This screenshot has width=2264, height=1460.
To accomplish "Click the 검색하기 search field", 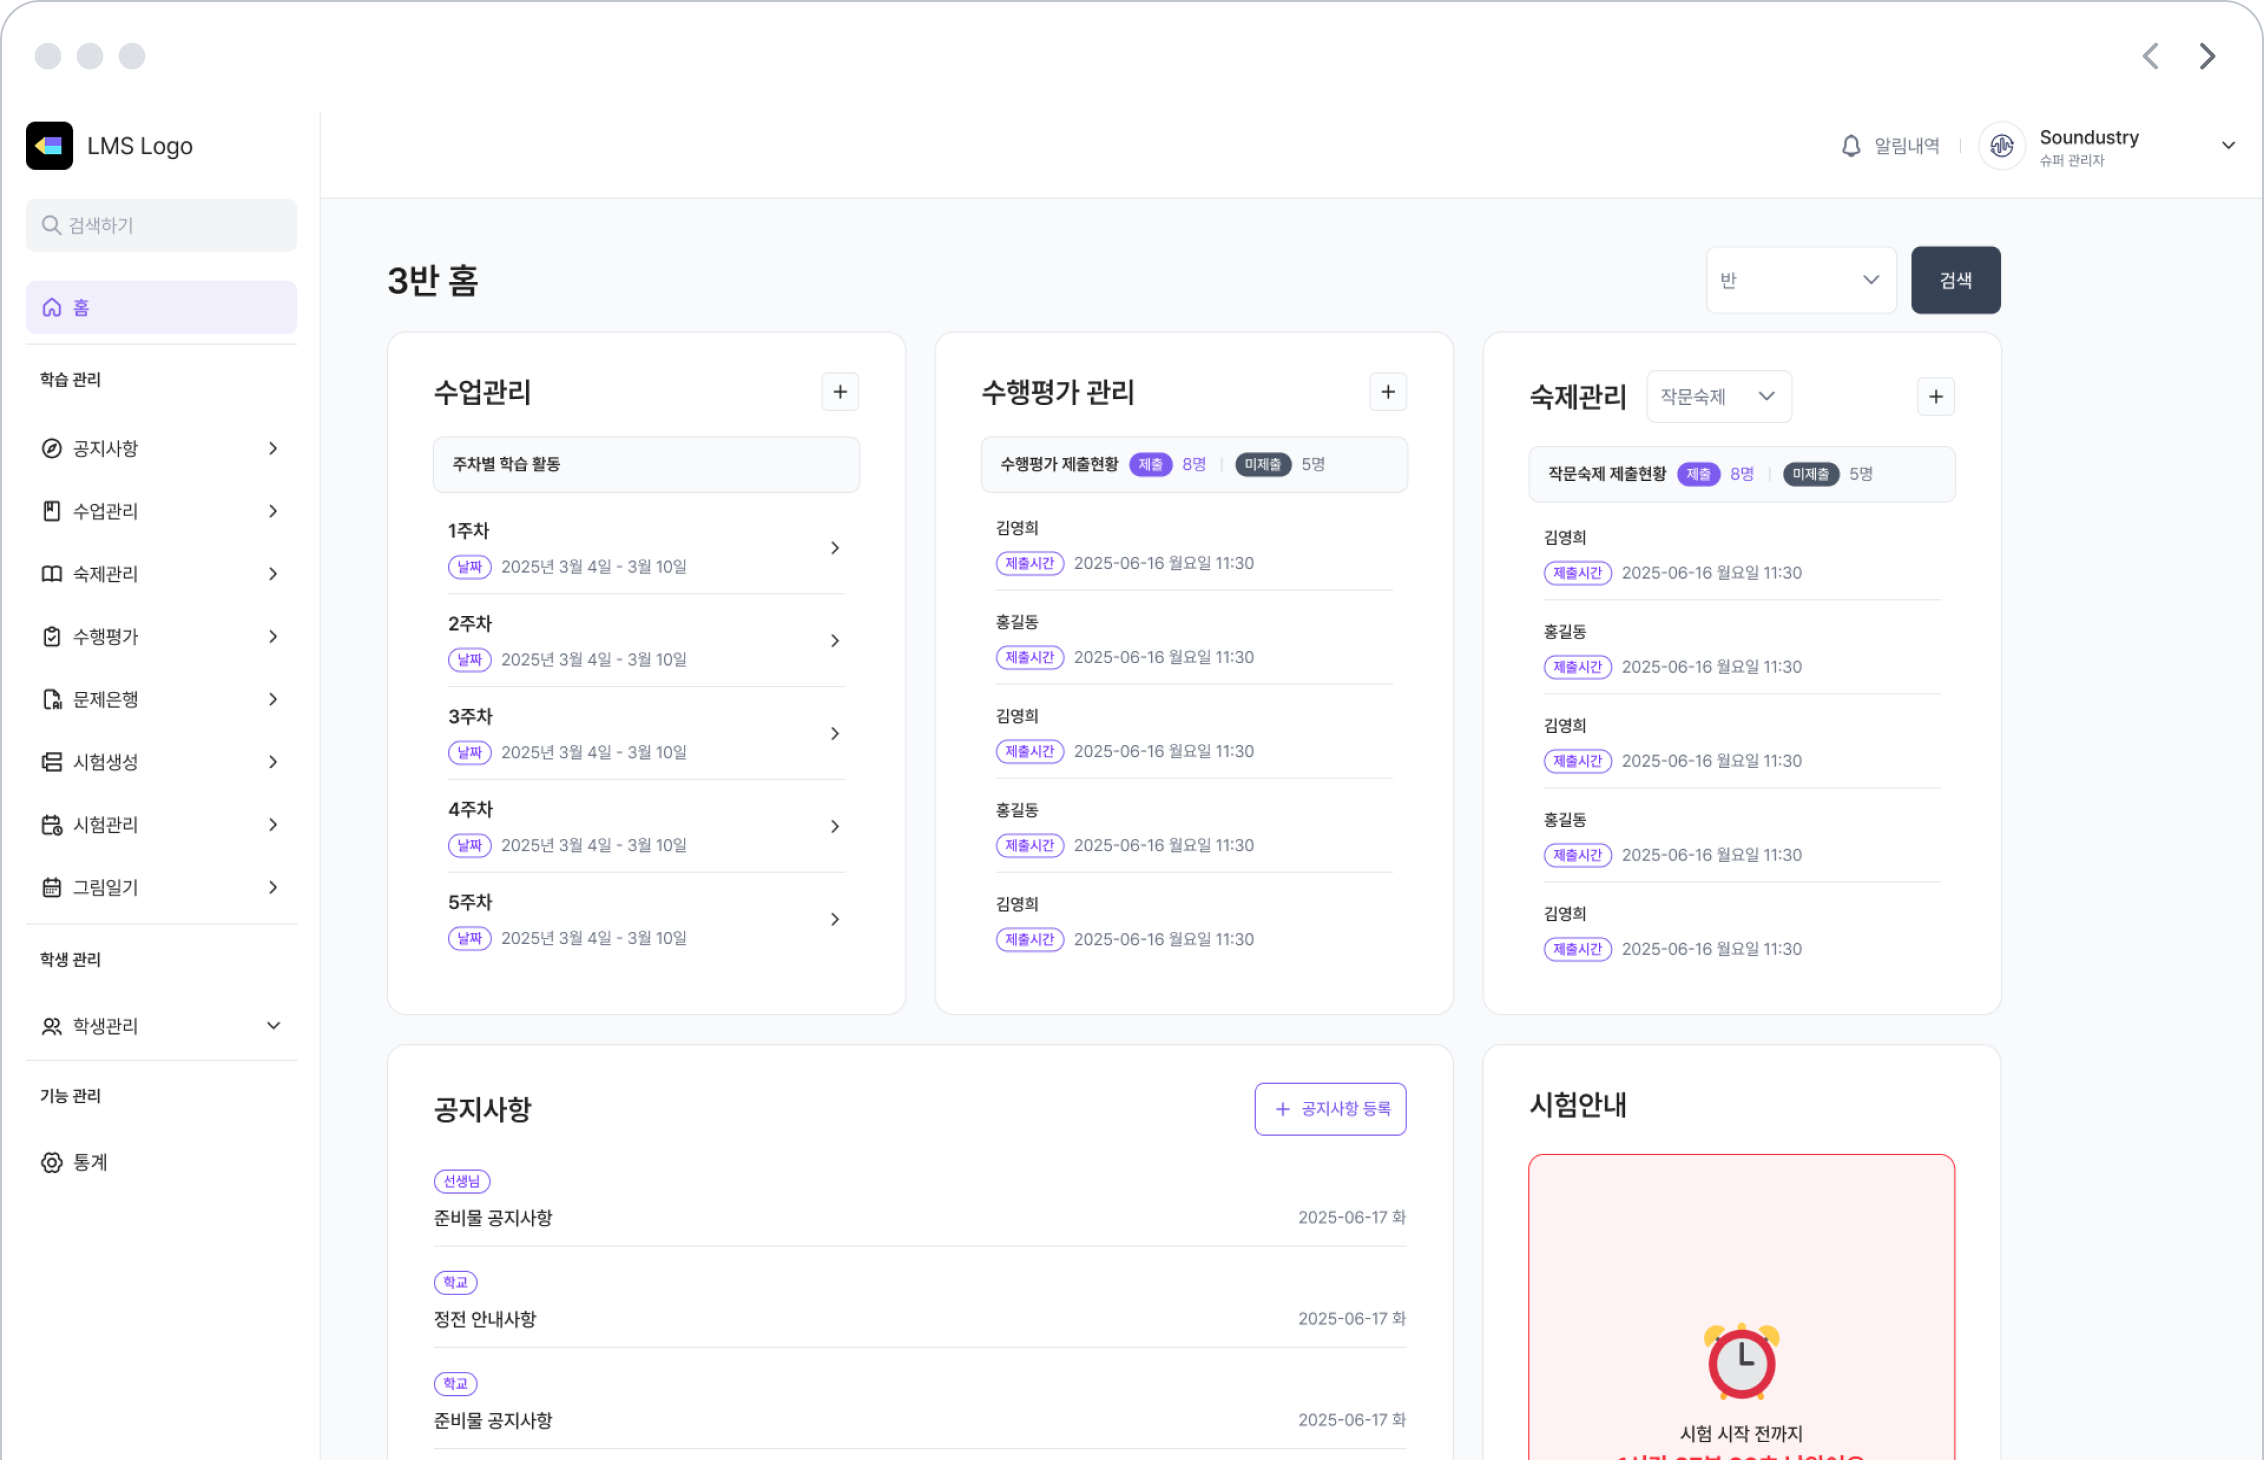I will pyautogui.click(x=160, y=225).
